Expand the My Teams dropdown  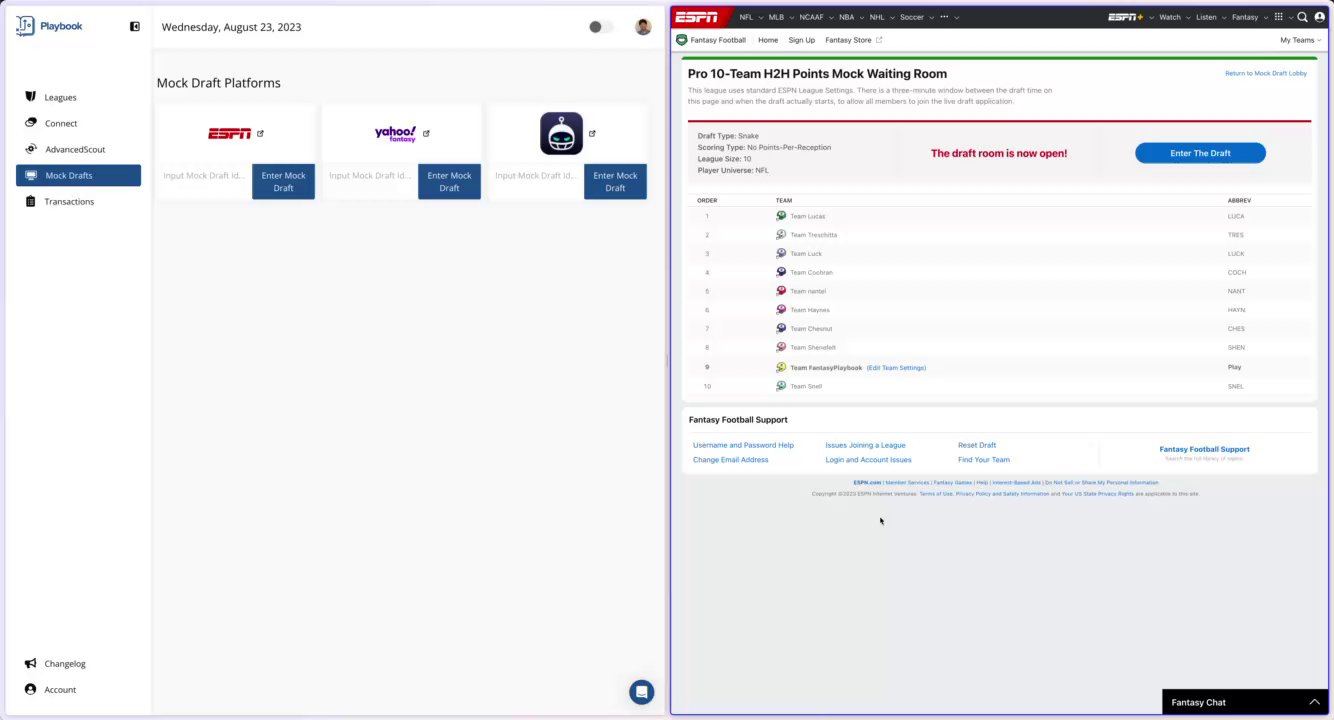[x=1301, y=40]
